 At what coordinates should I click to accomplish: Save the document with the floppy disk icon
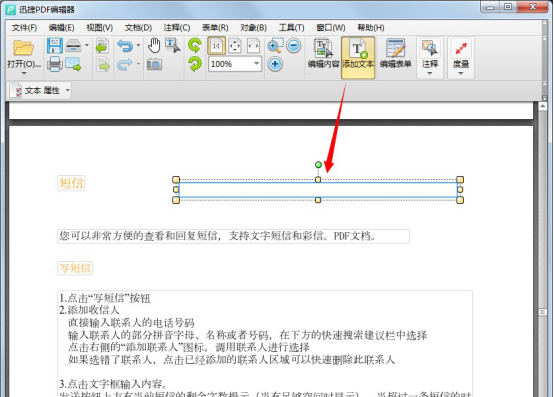[55, 46]
